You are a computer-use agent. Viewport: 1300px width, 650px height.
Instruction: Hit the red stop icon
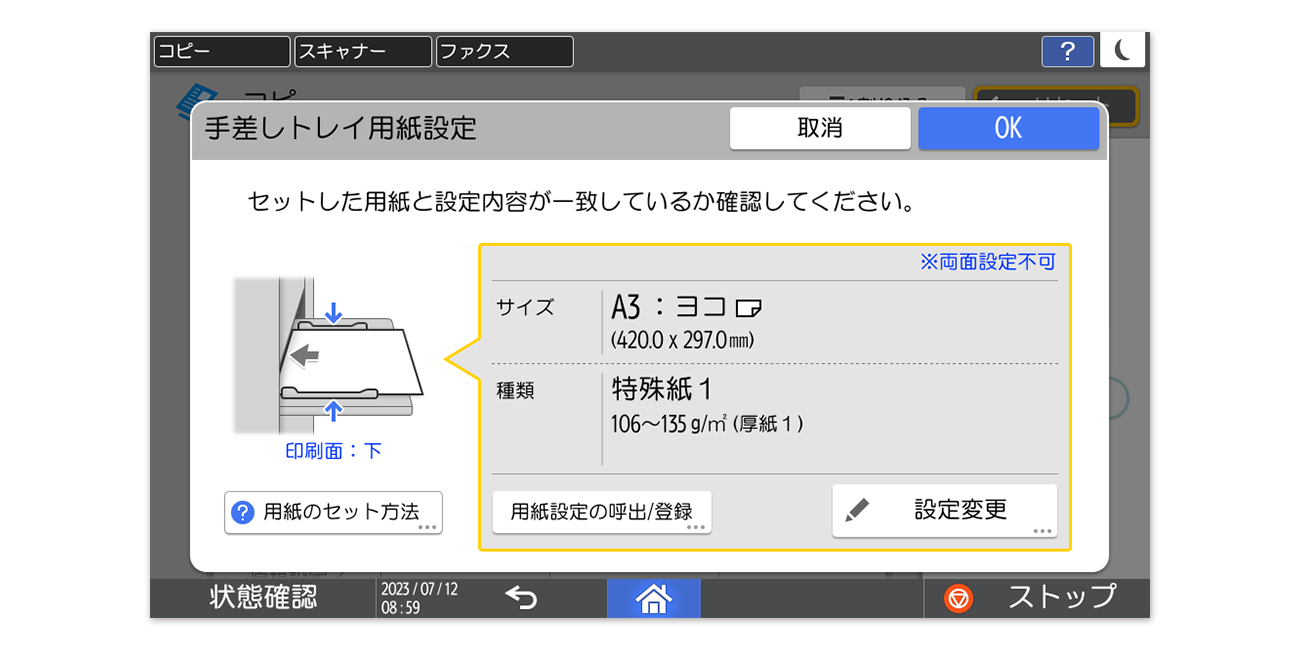coord(958,598)
